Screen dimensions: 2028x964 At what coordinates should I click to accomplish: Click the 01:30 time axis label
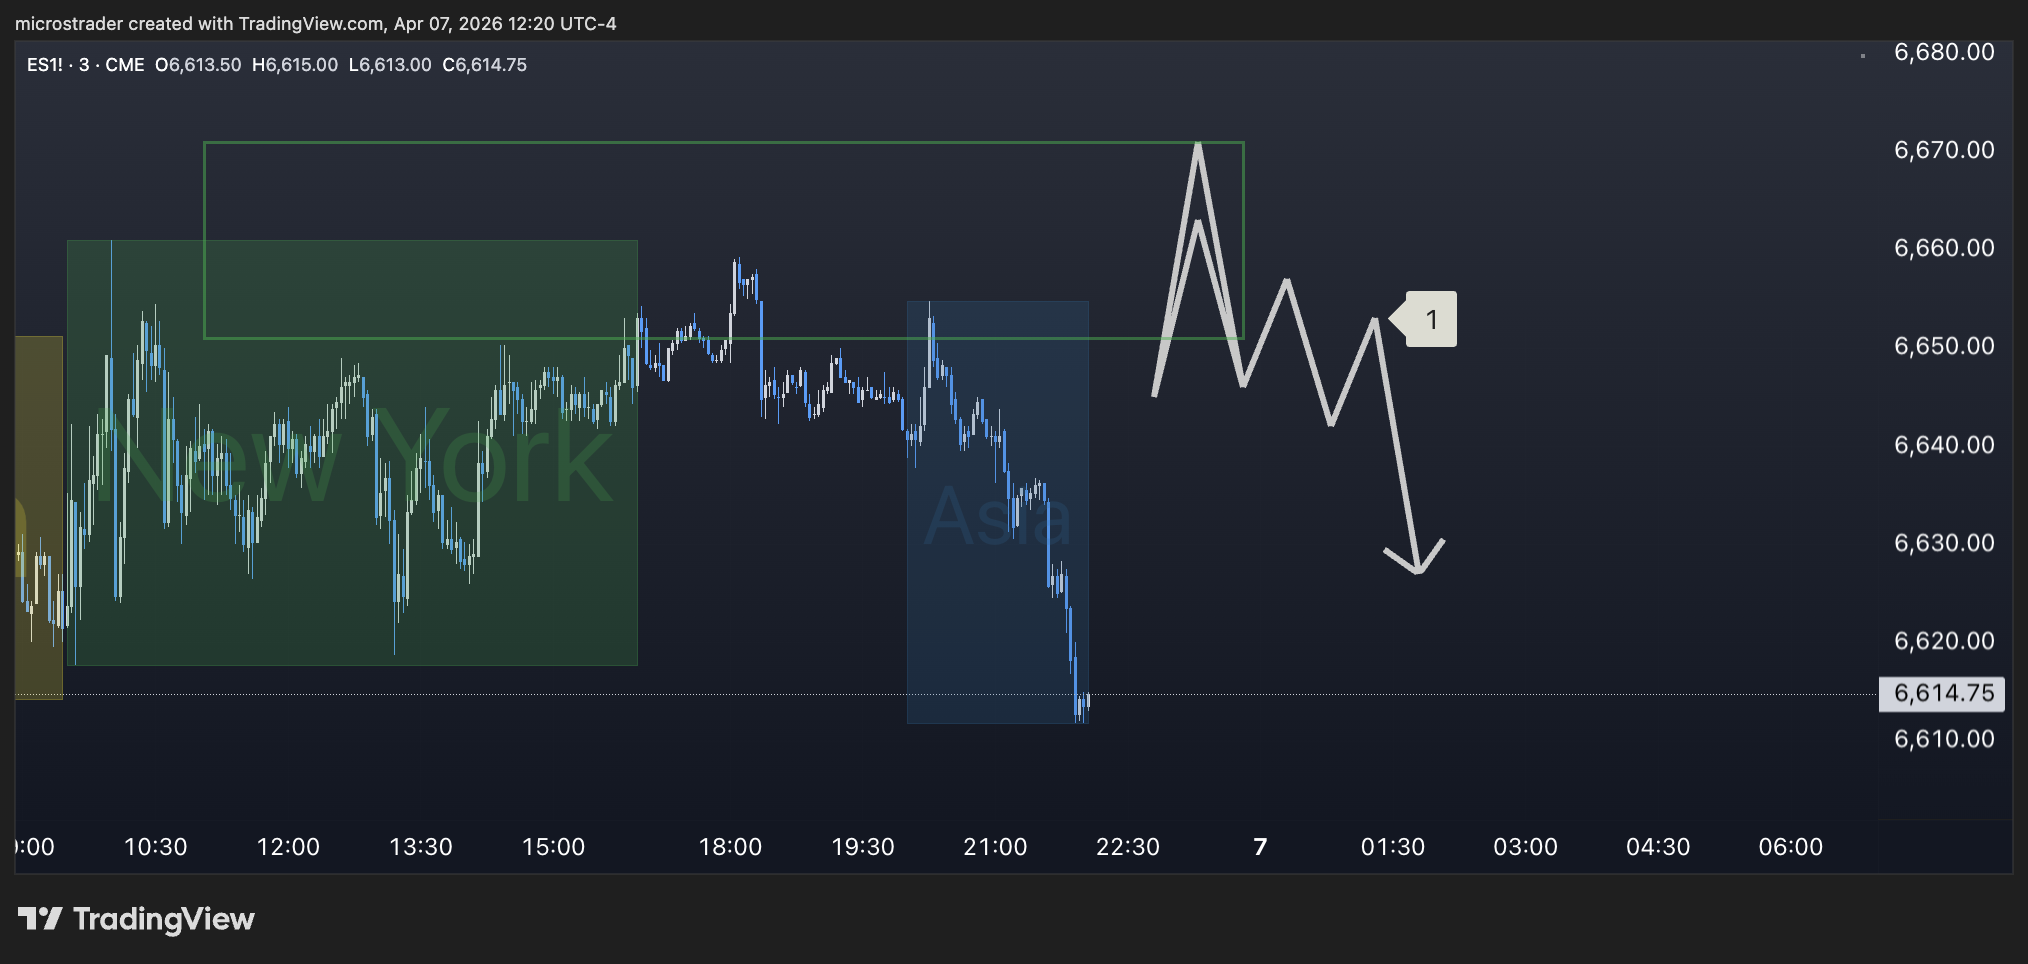[1393, 847]
